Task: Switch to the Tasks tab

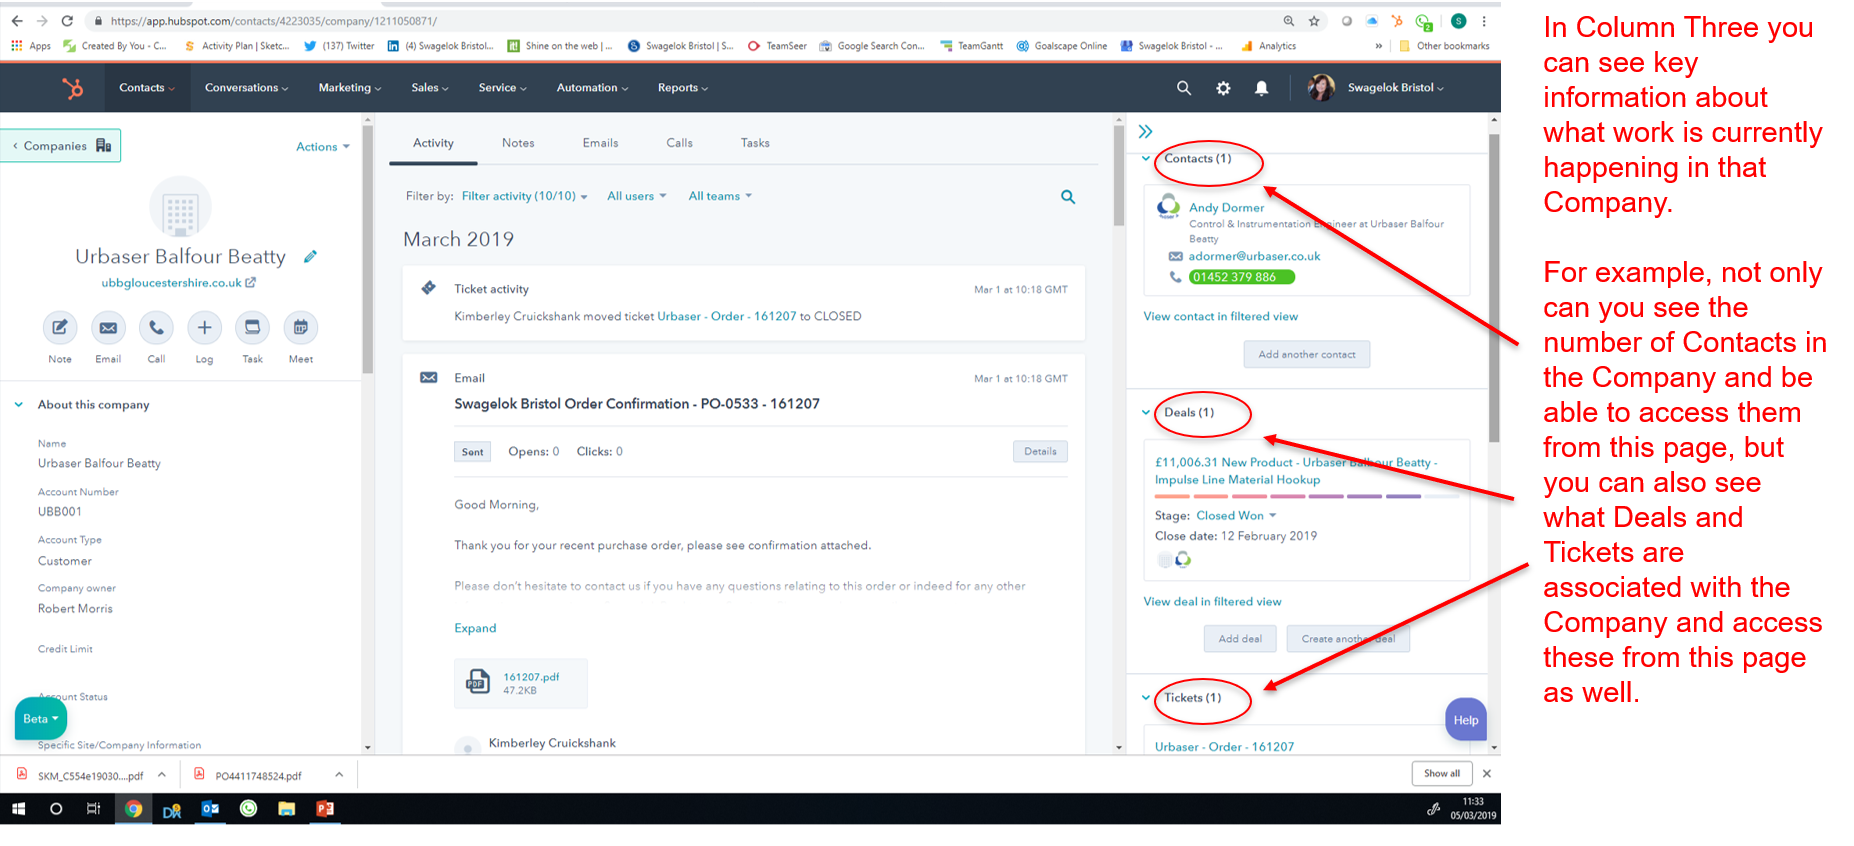Action: pyautogui.click(x=755, y=143)
